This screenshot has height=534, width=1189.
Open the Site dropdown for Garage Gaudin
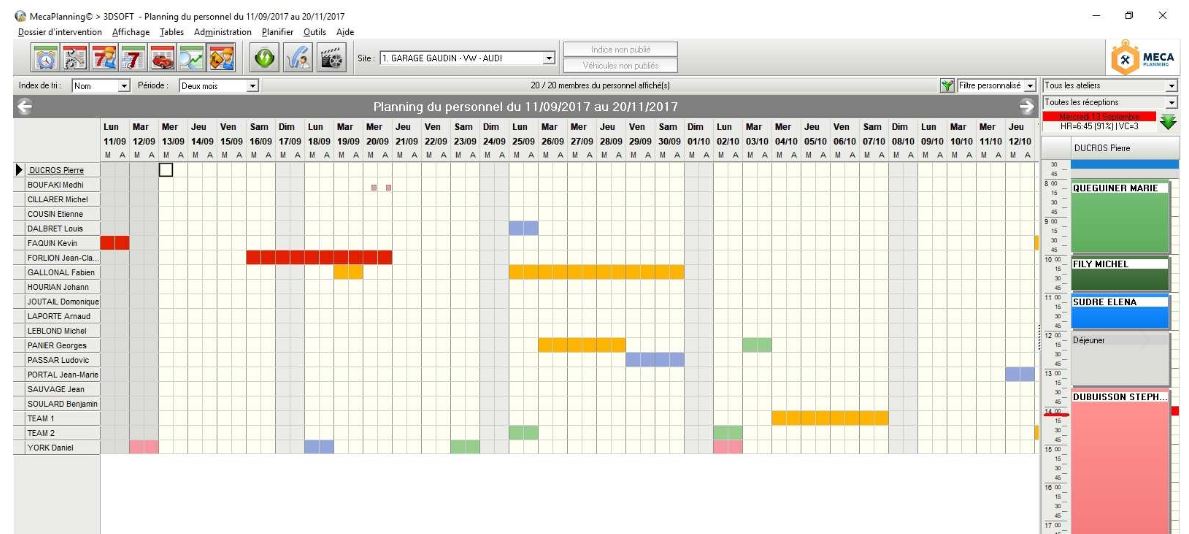(x=548, y=58)
